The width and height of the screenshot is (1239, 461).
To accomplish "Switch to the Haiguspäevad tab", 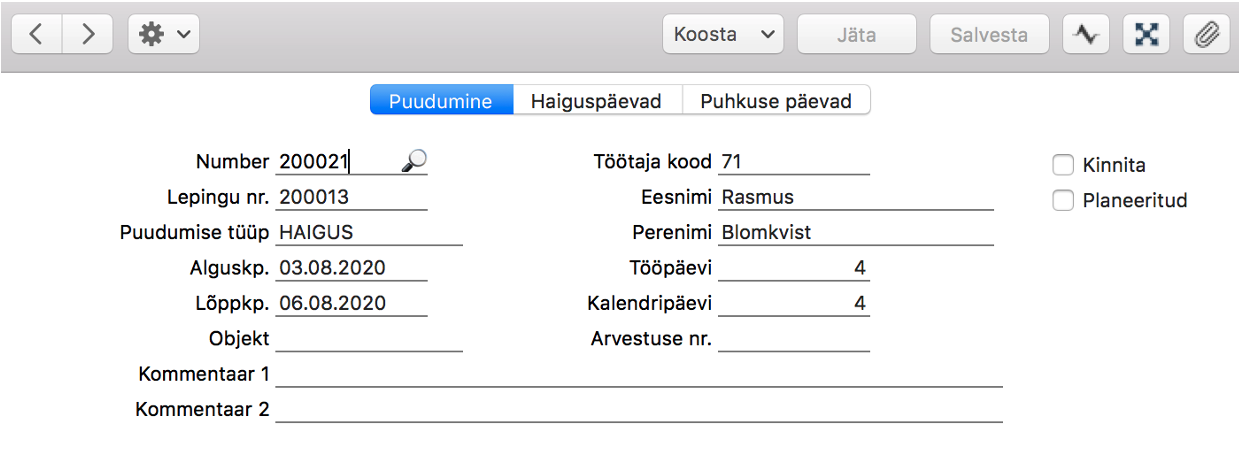I will [597, 101].
